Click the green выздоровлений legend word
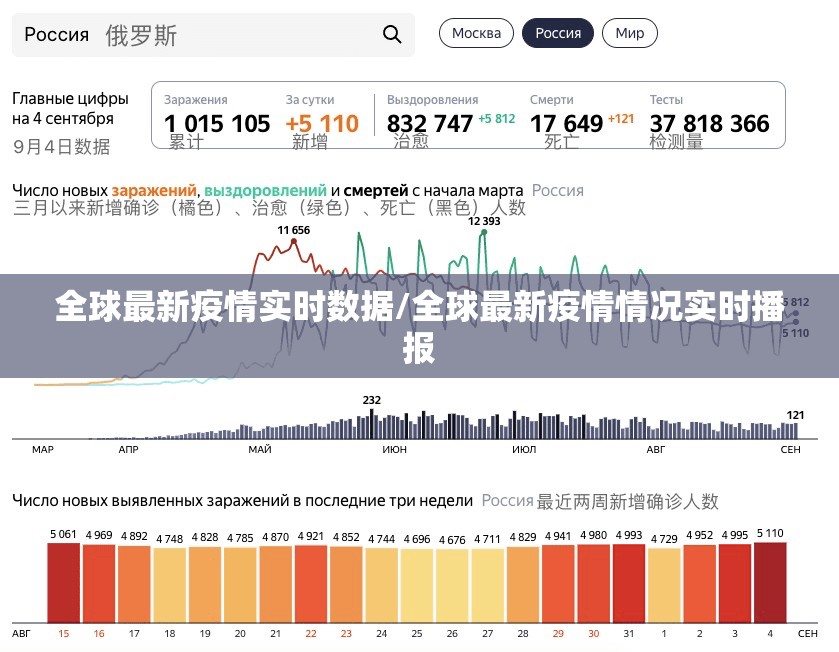Image resolution: width=839 pixels, height=652 pixels. point(265,189)
